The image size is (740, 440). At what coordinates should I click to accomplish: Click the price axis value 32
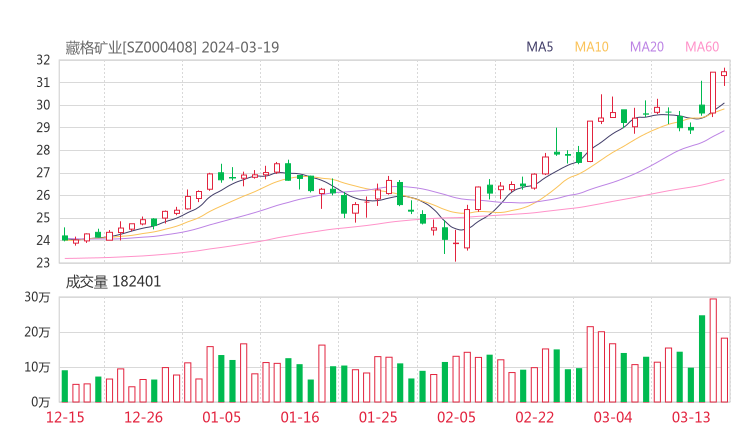[x=43, y=60]
